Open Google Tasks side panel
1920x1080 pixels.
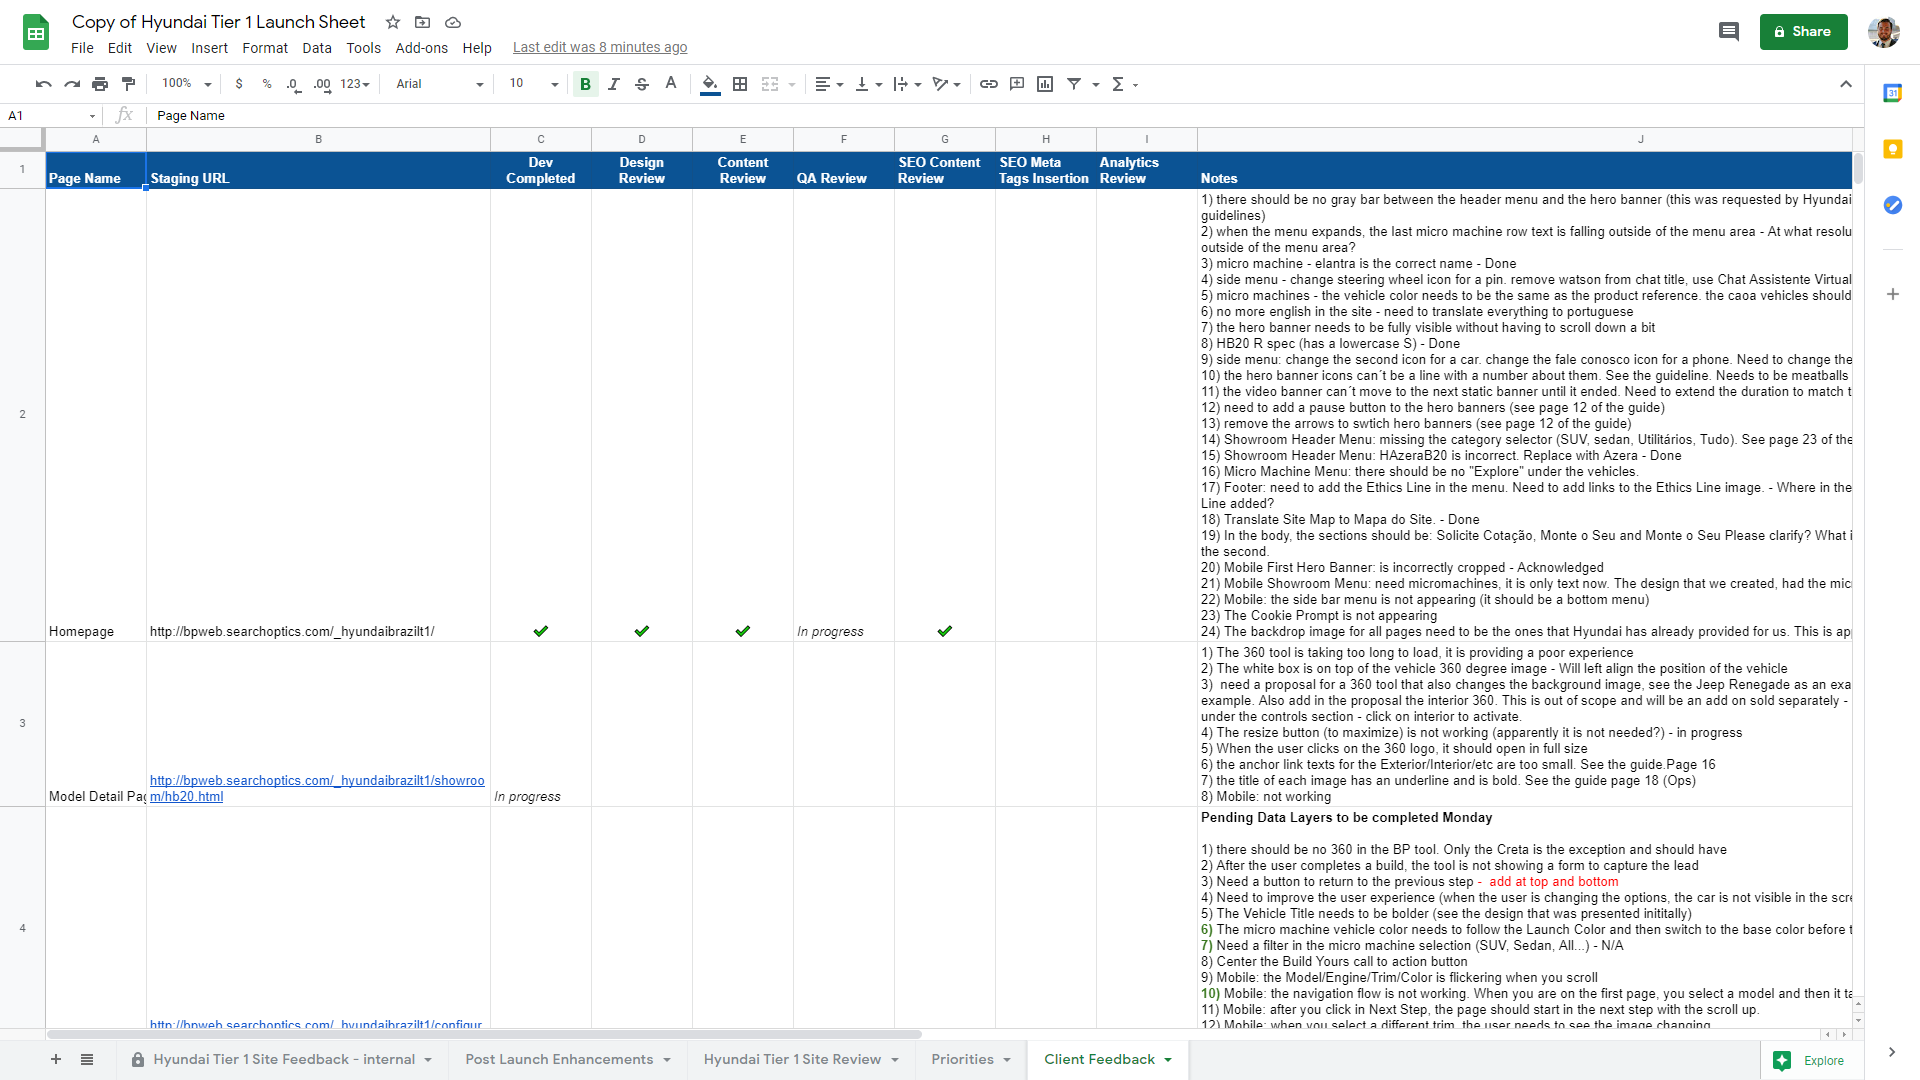[x=1892, y=205]
